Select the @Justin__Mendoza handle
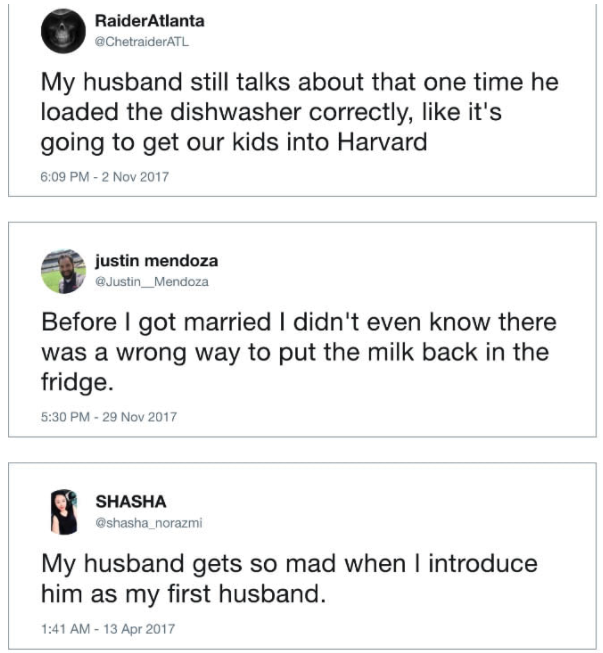603x653 pixels. 151,281
